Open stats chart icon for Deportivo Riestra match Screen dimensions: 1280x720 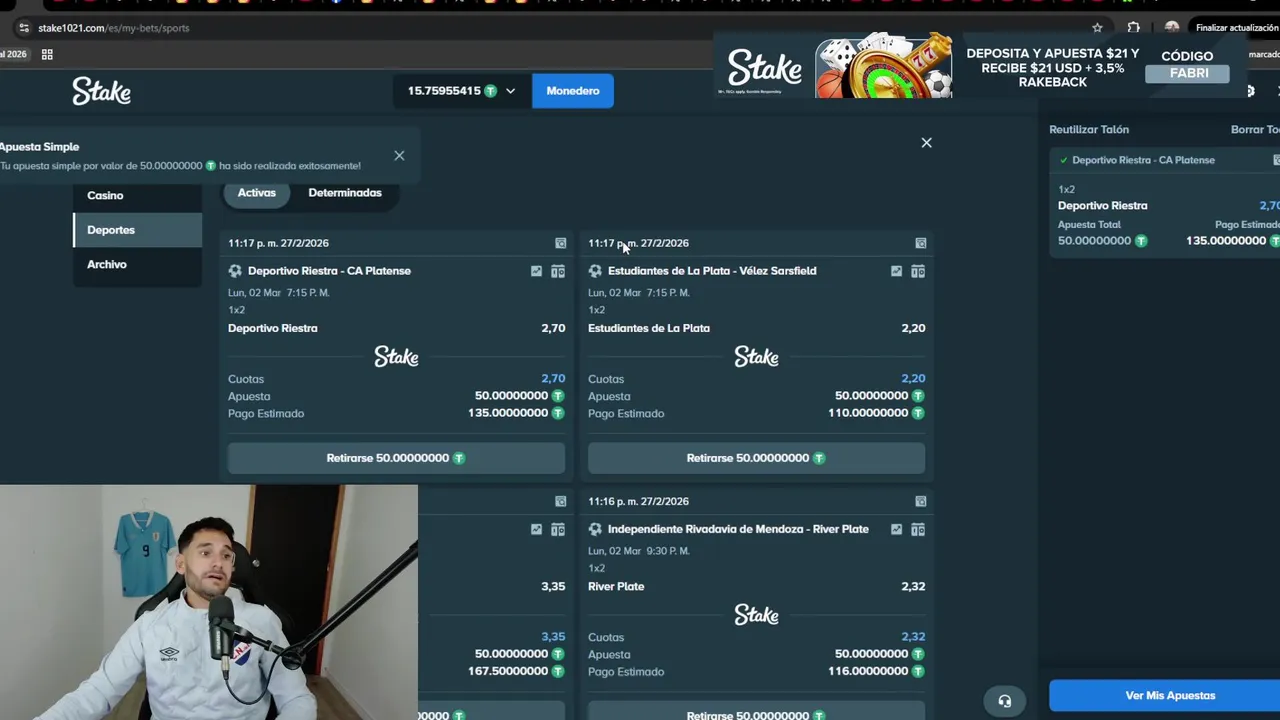[536, 271]
